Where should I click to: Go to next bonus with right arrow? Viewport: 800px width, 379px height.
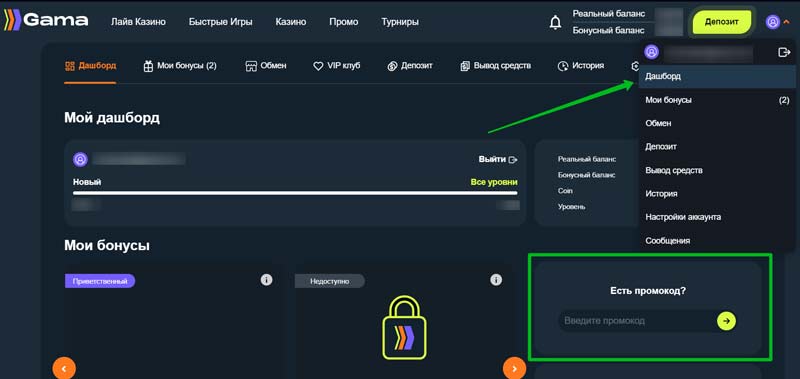tap(514, 368)
